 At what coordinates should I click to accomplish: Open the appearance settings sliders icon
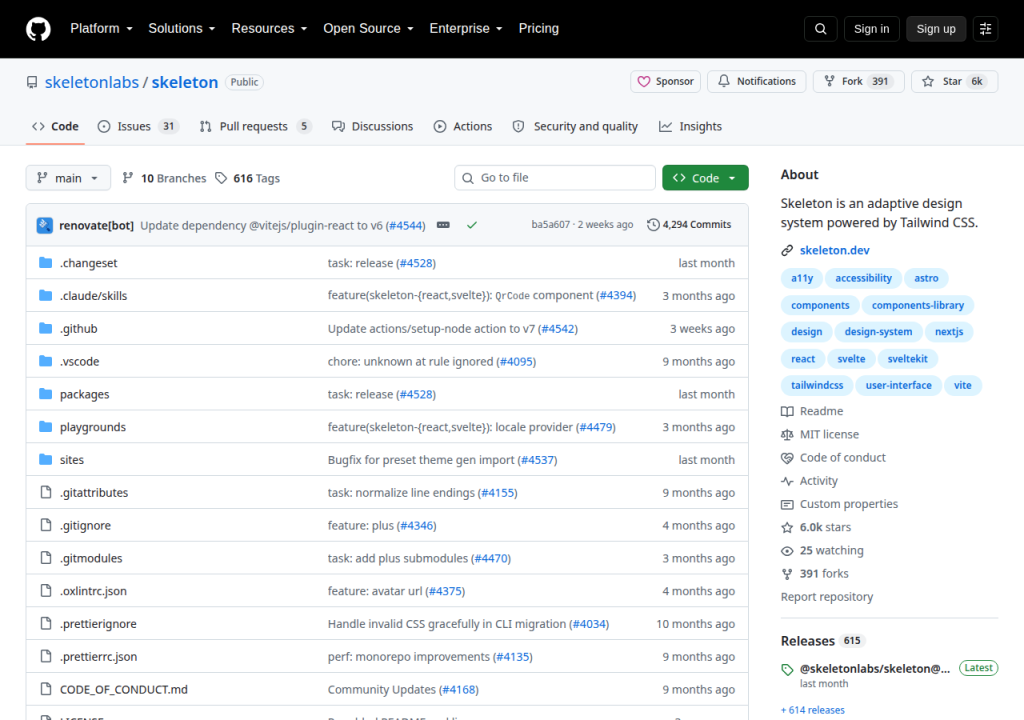[x=985, y=29]
